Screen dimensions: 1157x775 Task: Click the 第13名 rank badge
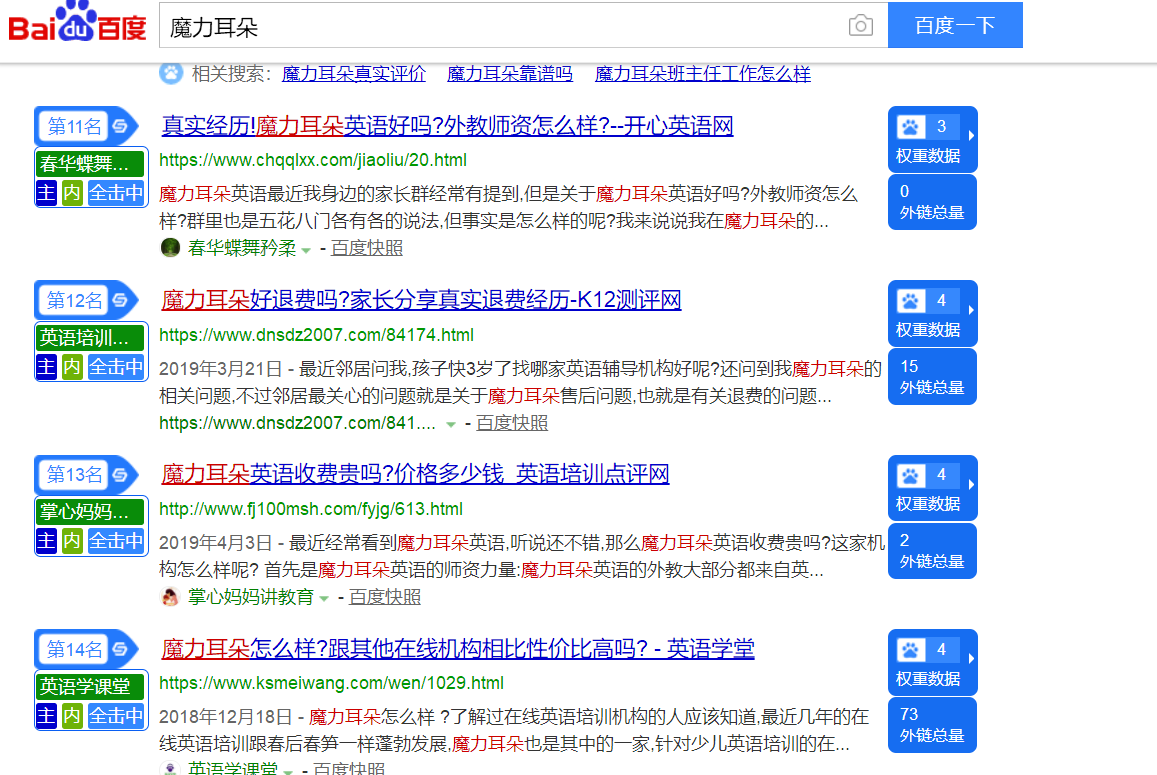pos(87,475)
